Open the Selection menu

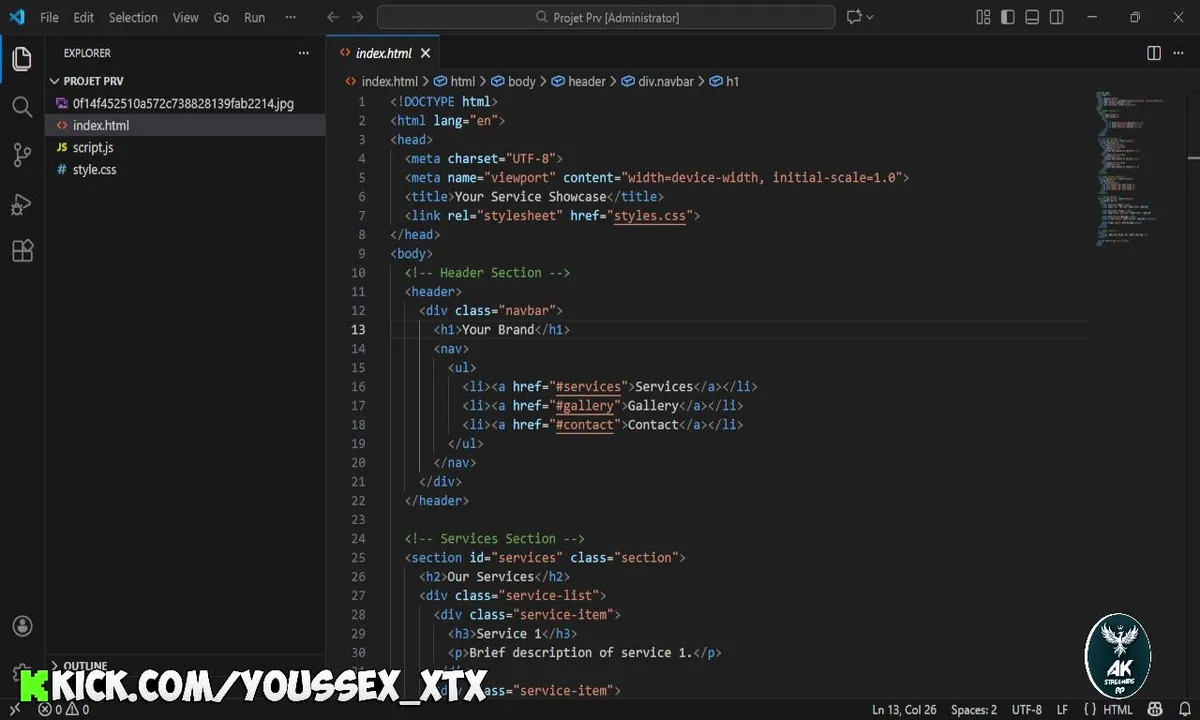[133, 17]
